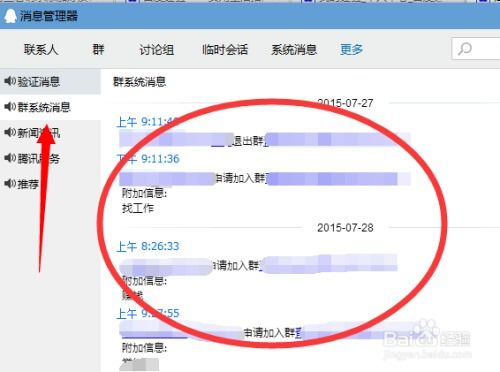Click the 群系统消息 panel heading
The width and height of the screenshot is (500, 372).
140,82
